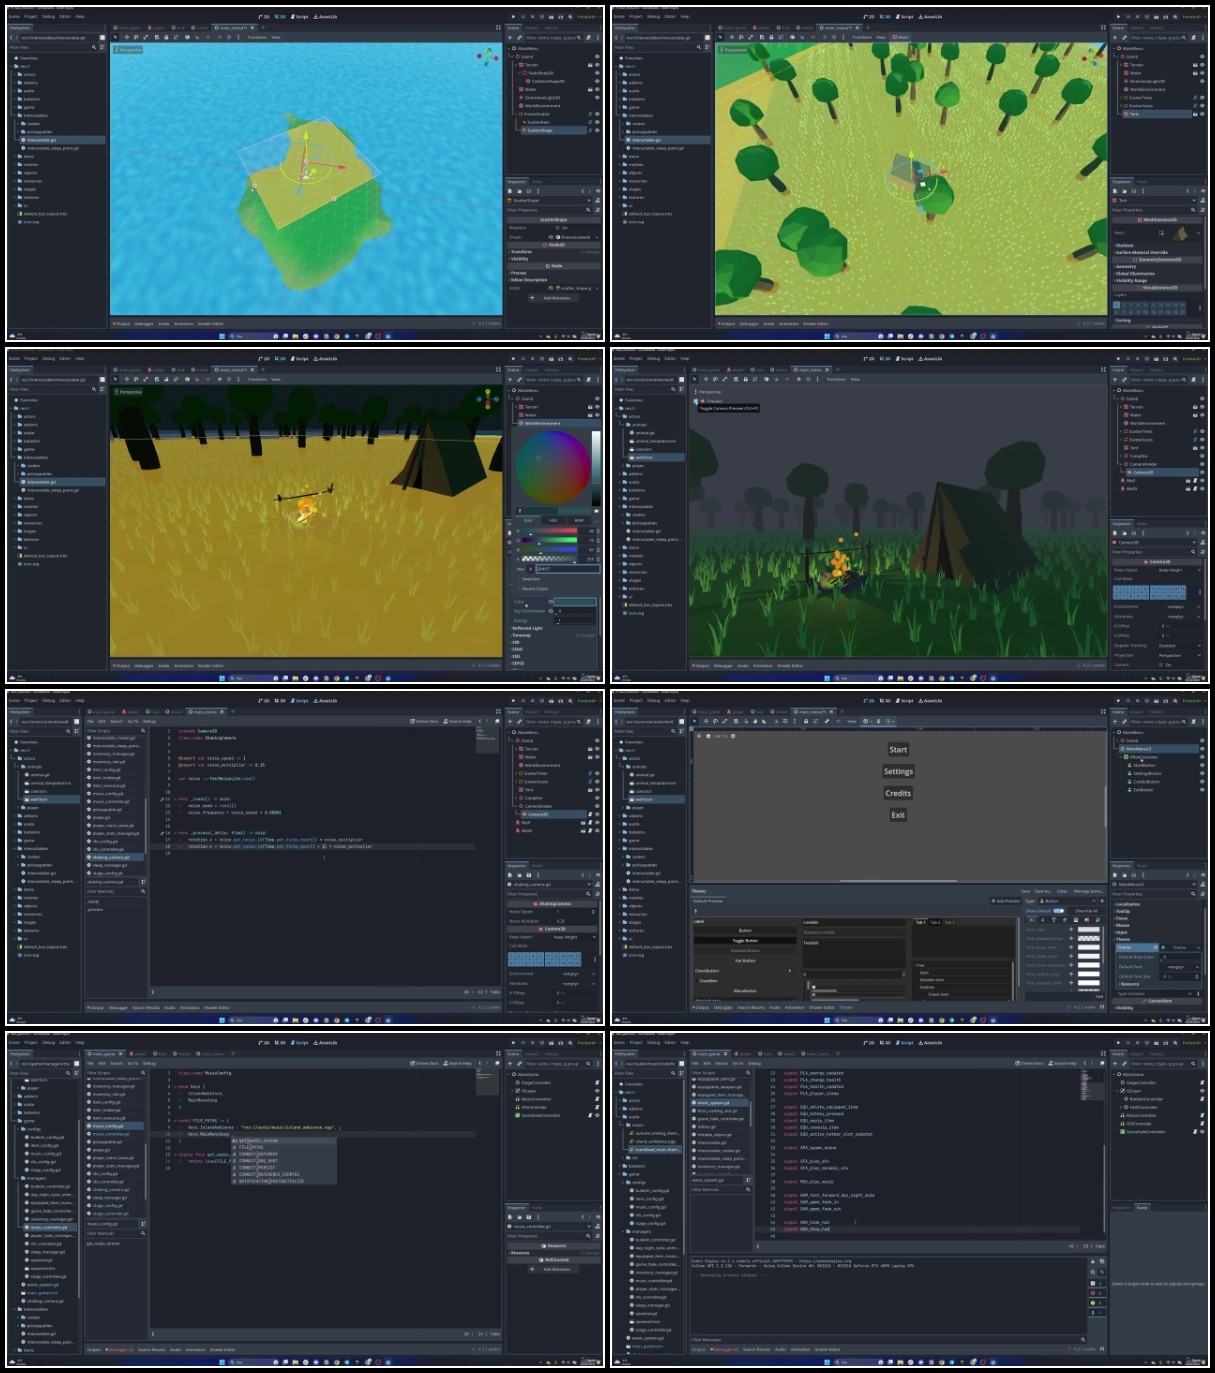Click copy output icon beside debug log
This screenshot has width=1215, height=1373.
(x=1102, y=1261)
